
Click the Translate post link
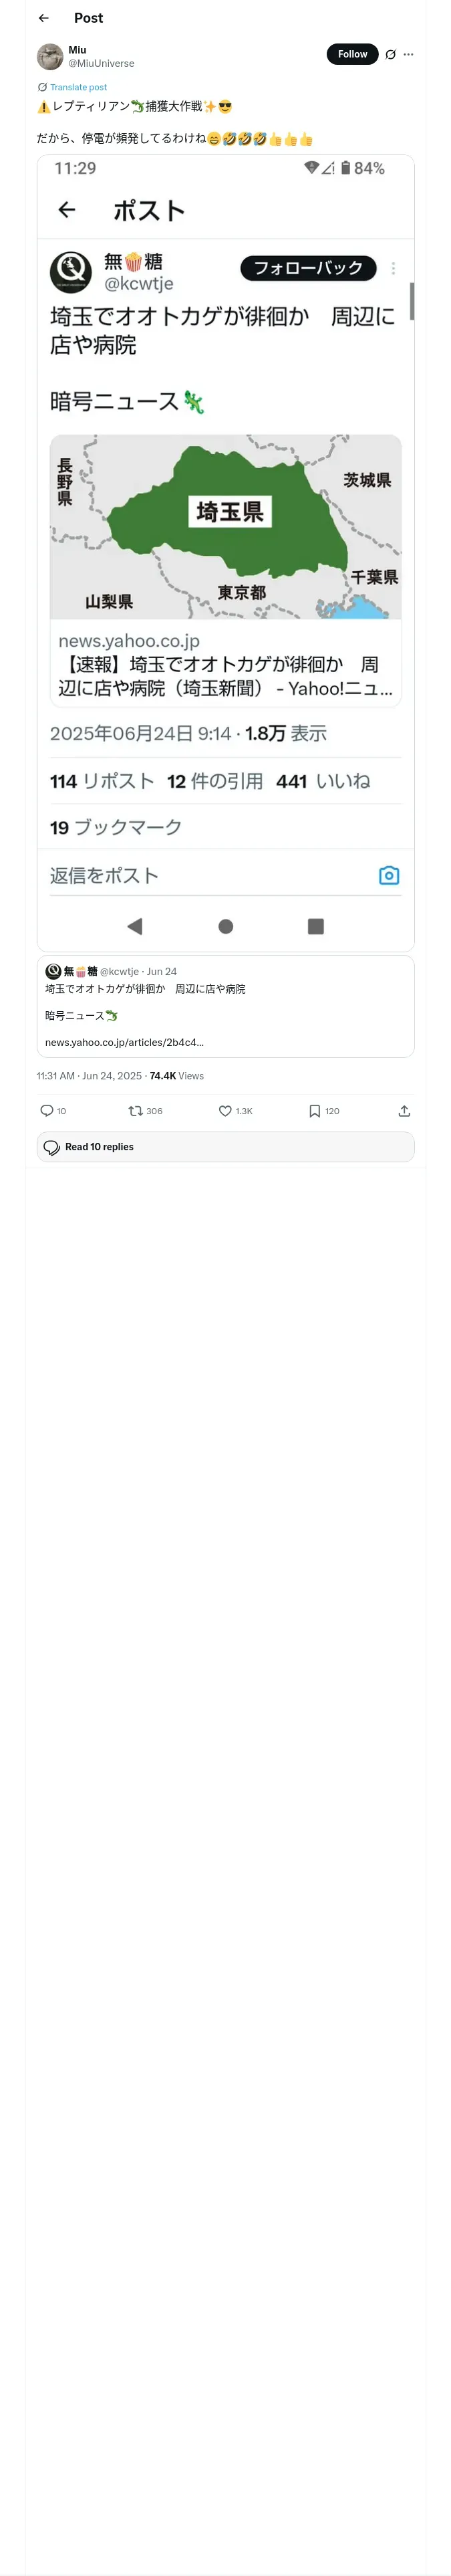point(78,87)
